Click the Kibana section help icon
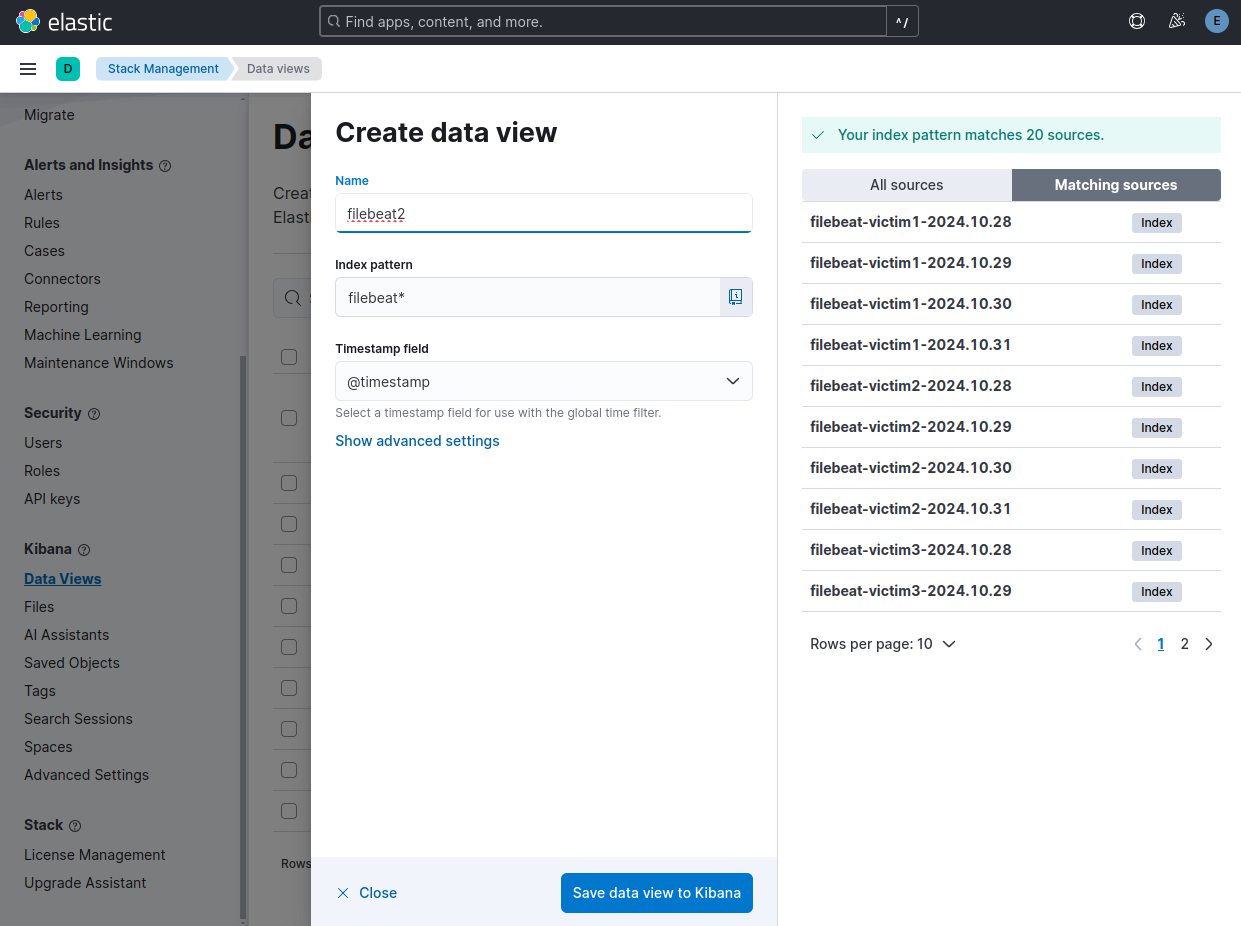Viewport: 1241px width, 926px height. pos(84,550)
